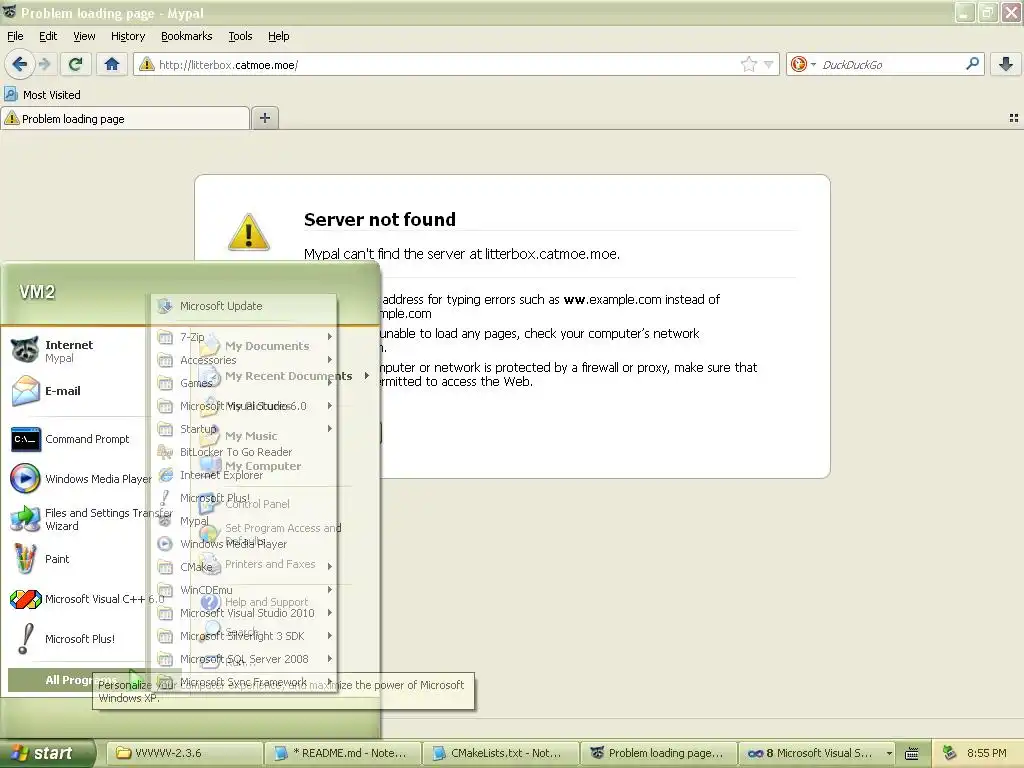Click the Windows Start button
The height and width of the screenshot is (768, 1024).
[x=47, y=753]
